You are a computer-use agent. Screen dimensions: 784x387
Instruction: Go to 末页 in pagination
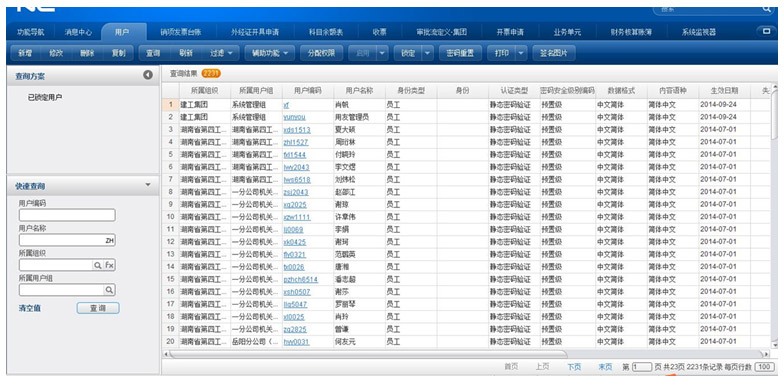click(x=605, y=367)
